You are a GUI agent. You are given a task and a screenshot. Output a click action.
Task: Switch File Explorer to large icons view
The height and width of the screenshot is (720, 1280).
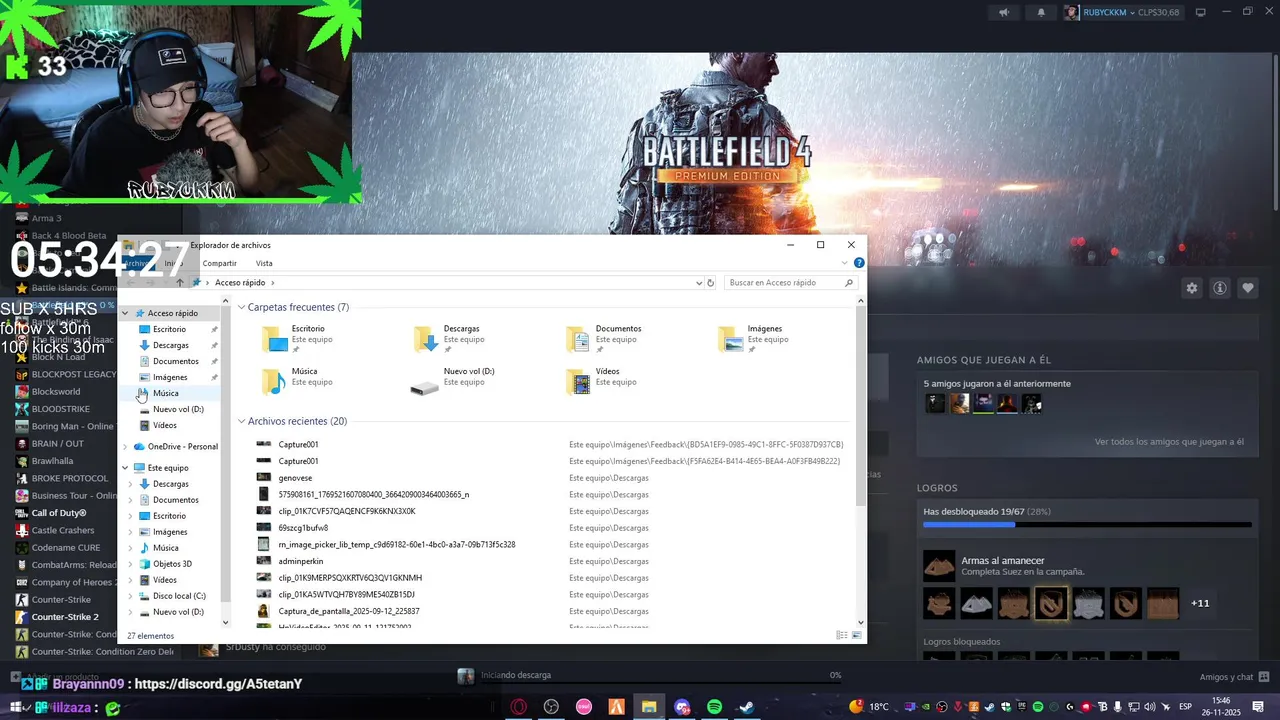[x=857, y=635]
